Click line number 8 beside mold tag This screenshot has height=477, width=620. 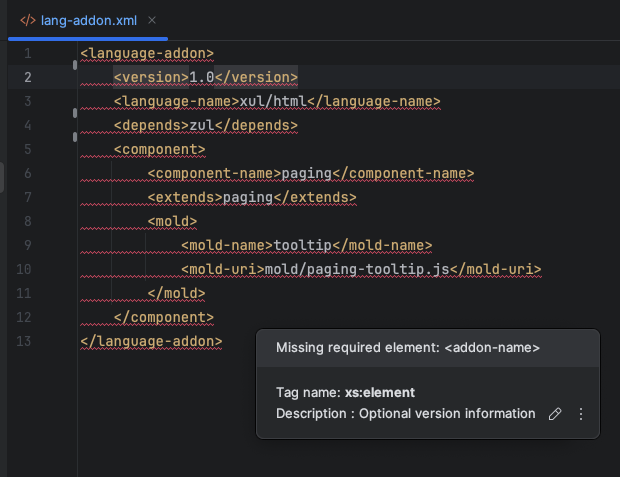[28, 221]
